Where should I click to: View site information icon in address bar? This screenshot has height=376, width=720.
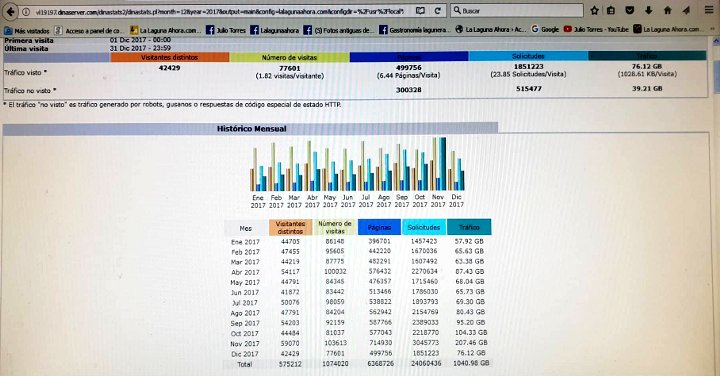(x=26, y=11)
